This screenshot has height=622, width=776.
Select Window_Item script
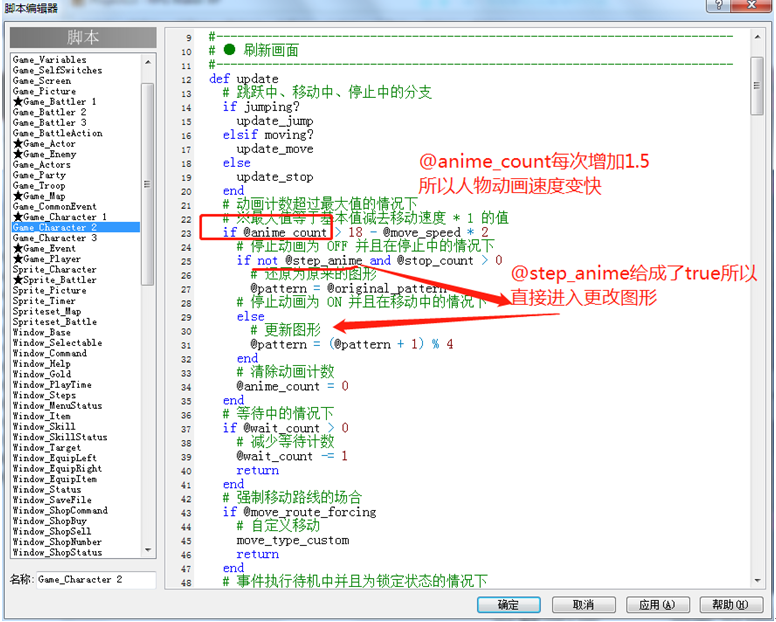42,416
